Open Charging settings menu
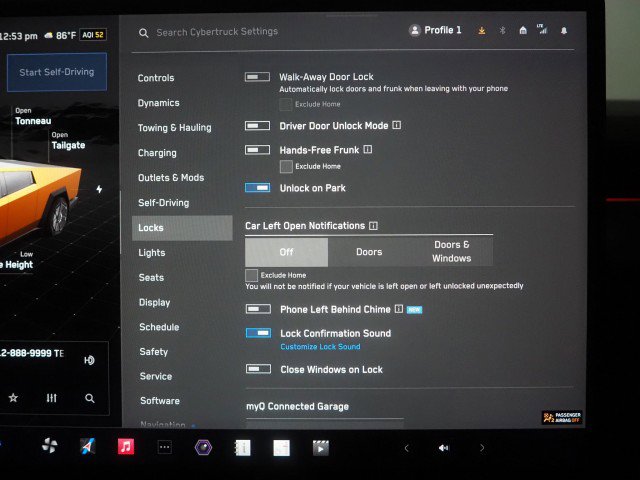640x480 pixels. 157,153
